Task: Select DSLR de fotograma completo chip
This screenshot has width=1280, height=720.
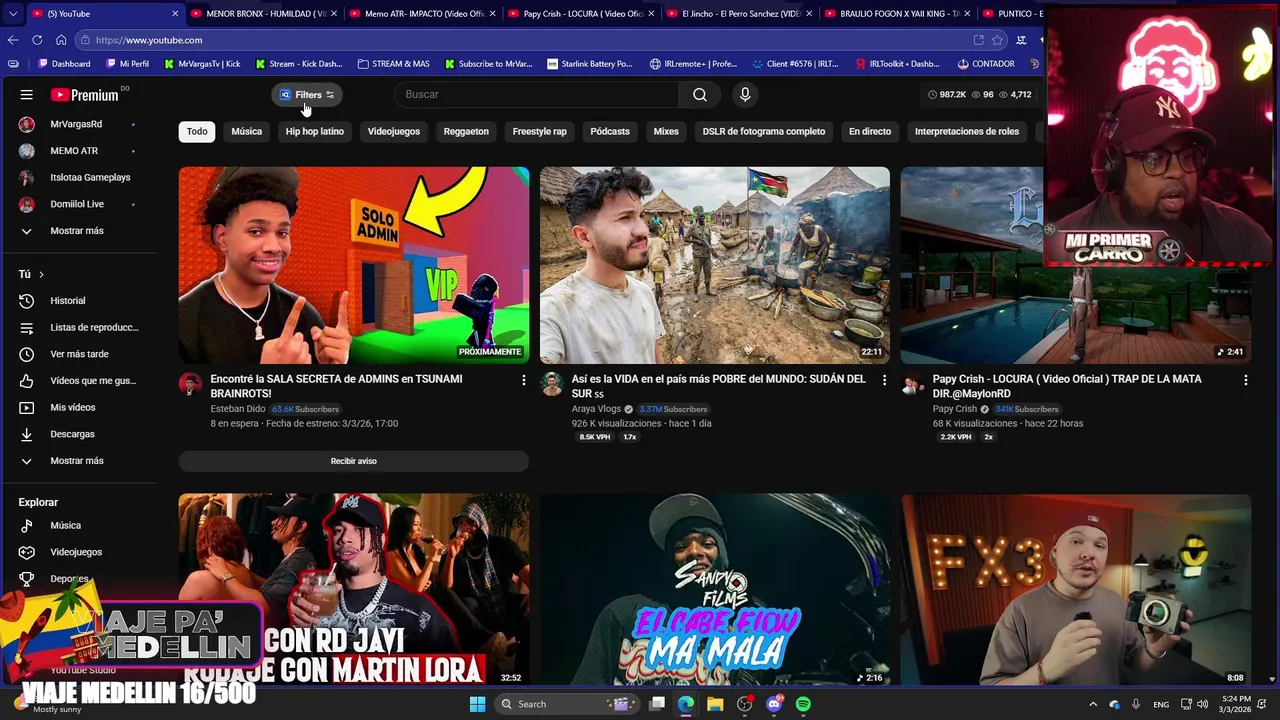Action: 764,131
